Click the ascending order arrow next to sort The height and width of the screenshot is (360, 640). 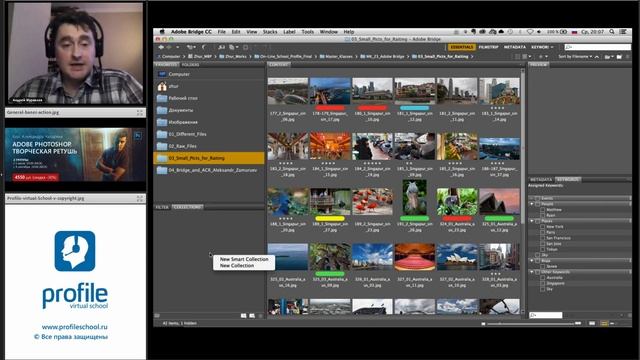point(597,56)
